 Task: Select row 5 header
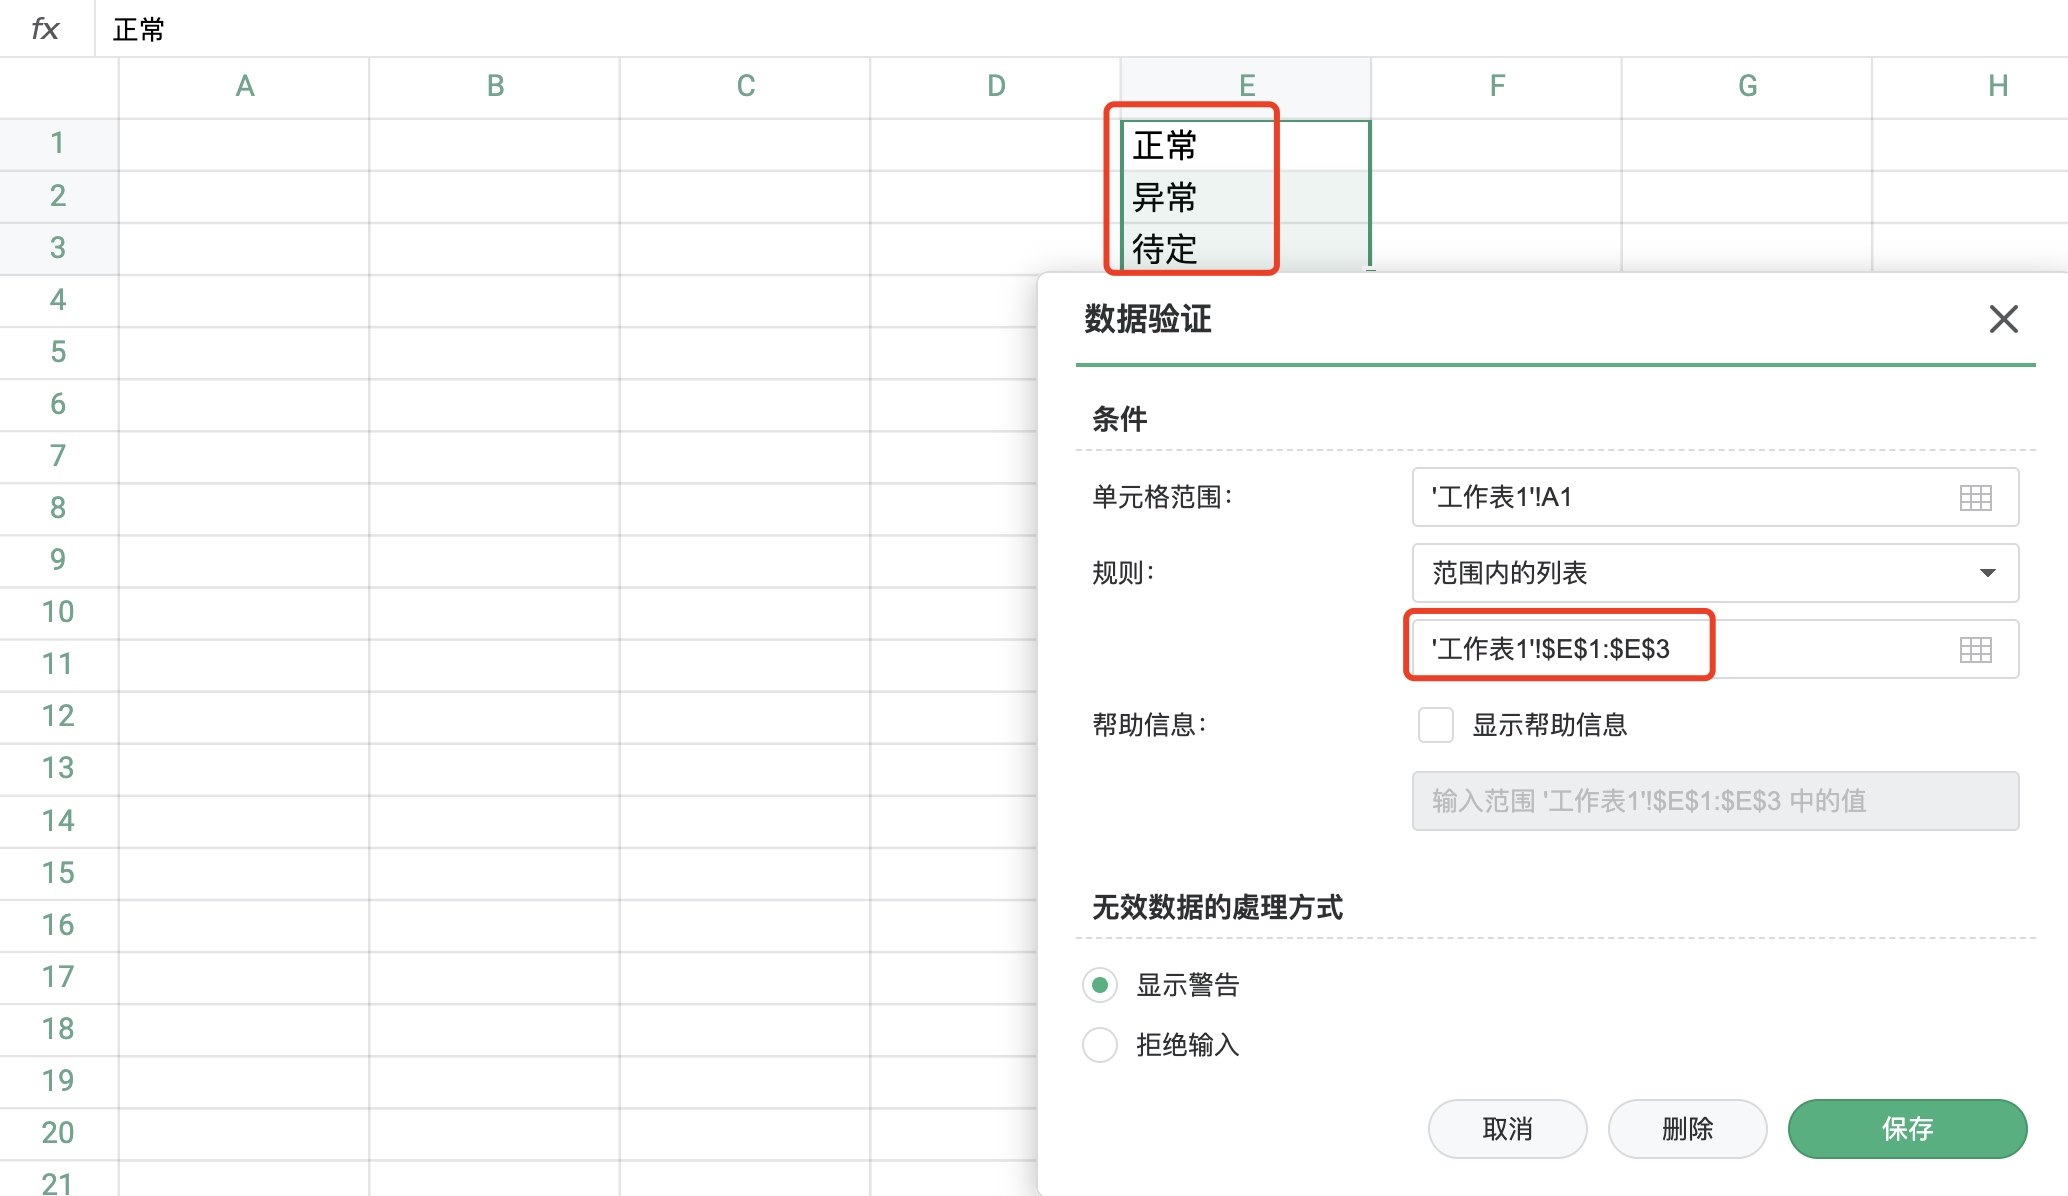pos(58,352)
